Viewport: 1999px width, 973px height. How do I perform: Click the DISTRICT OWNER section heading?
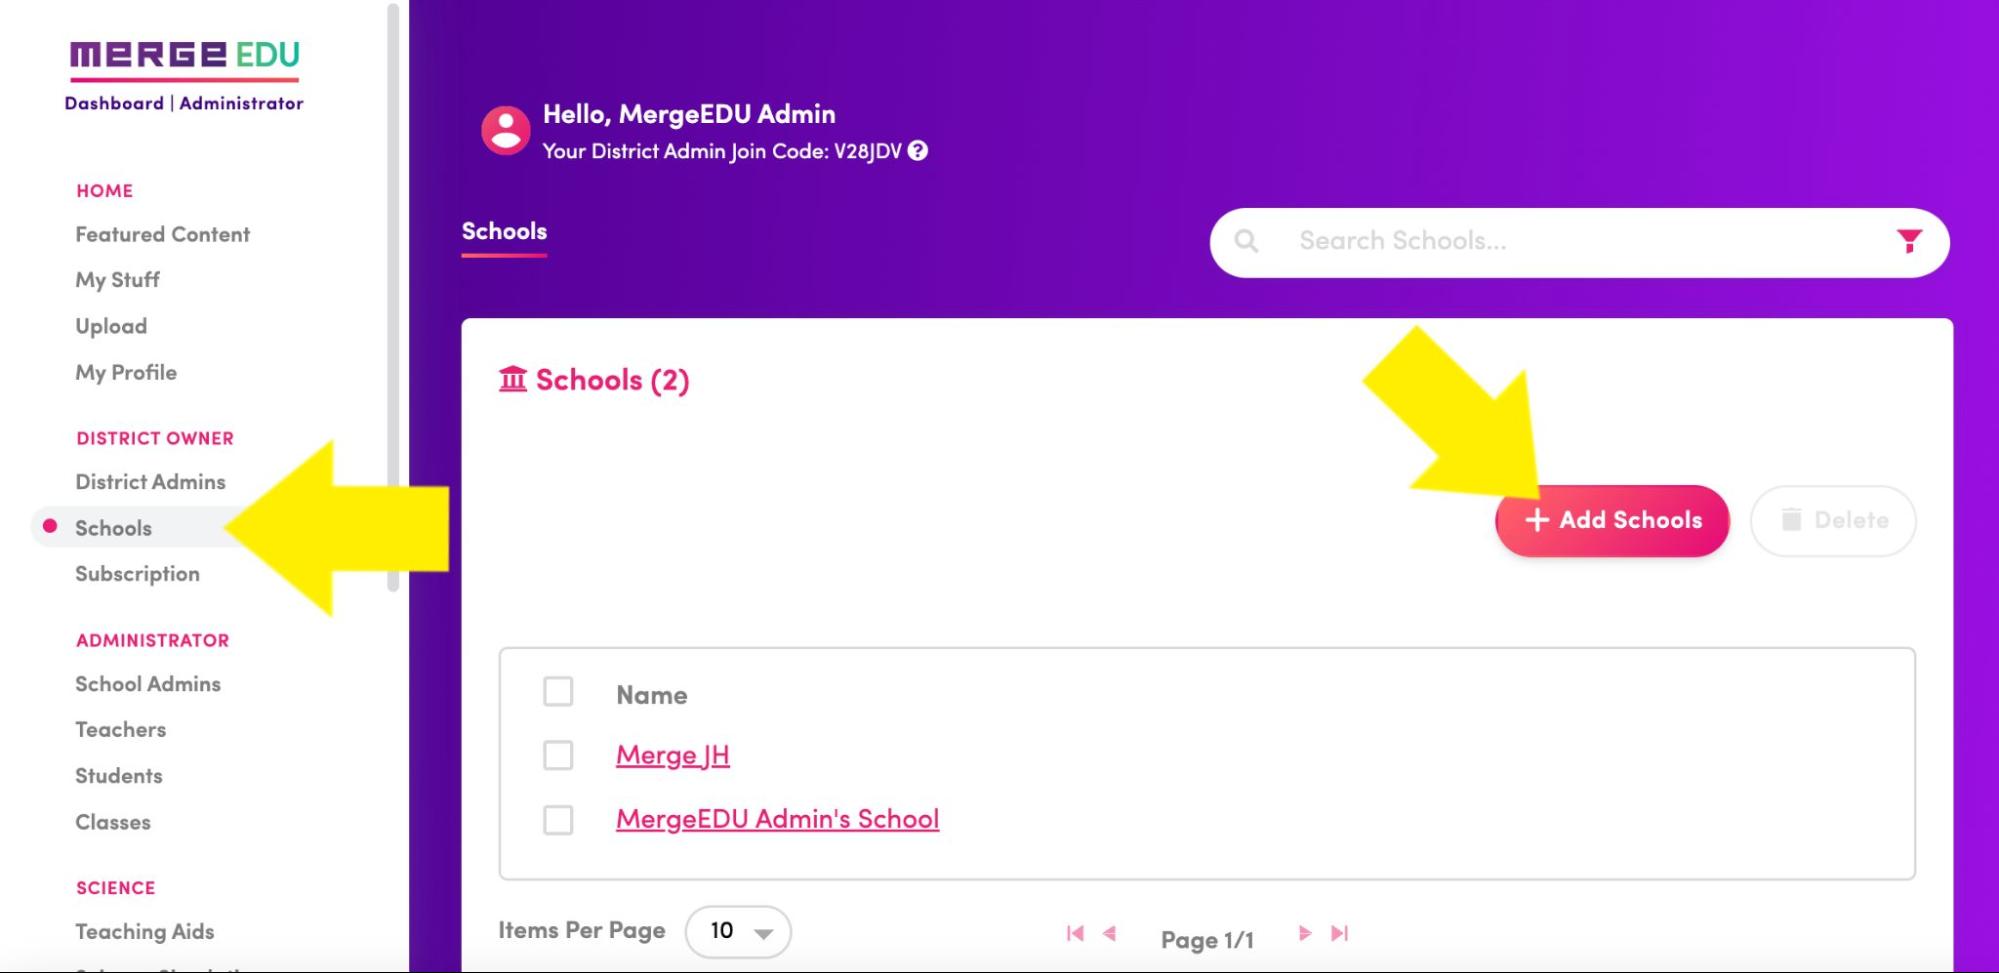(x=155, y=438)
